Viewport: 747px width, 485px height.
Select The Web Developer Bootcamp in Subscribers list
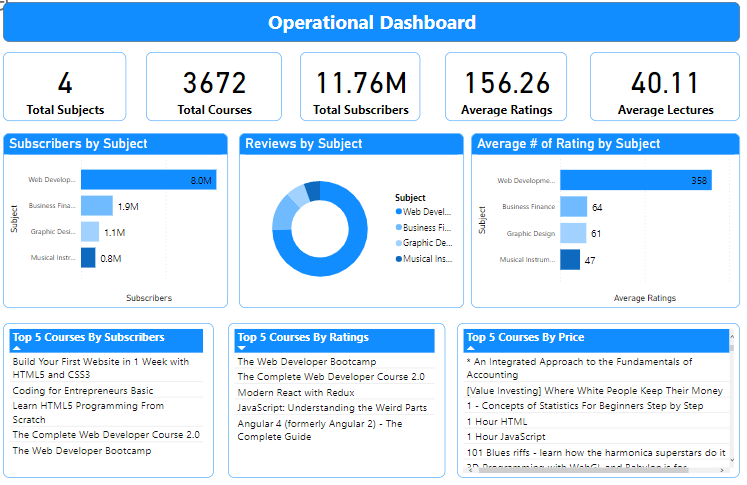(107, 450)
